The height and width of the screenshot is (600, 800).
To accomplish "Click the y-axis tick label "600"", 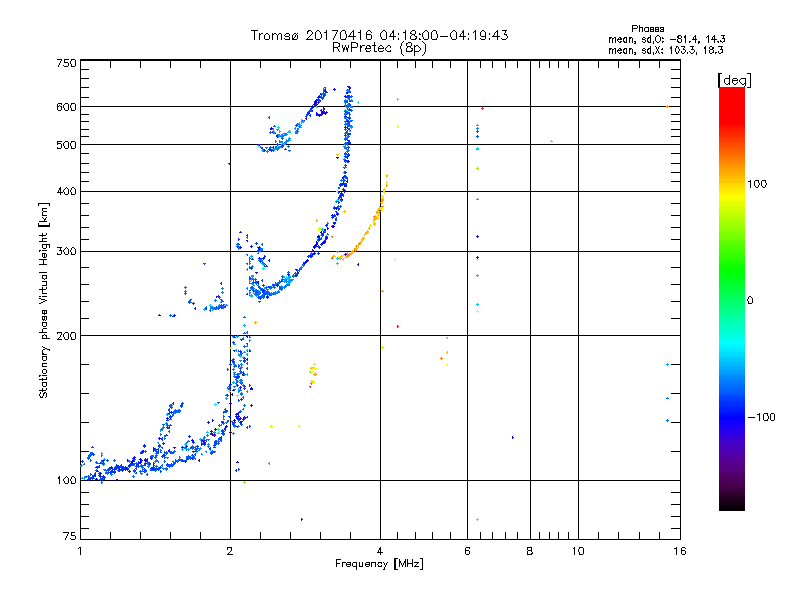I will [x=66, y=107].
